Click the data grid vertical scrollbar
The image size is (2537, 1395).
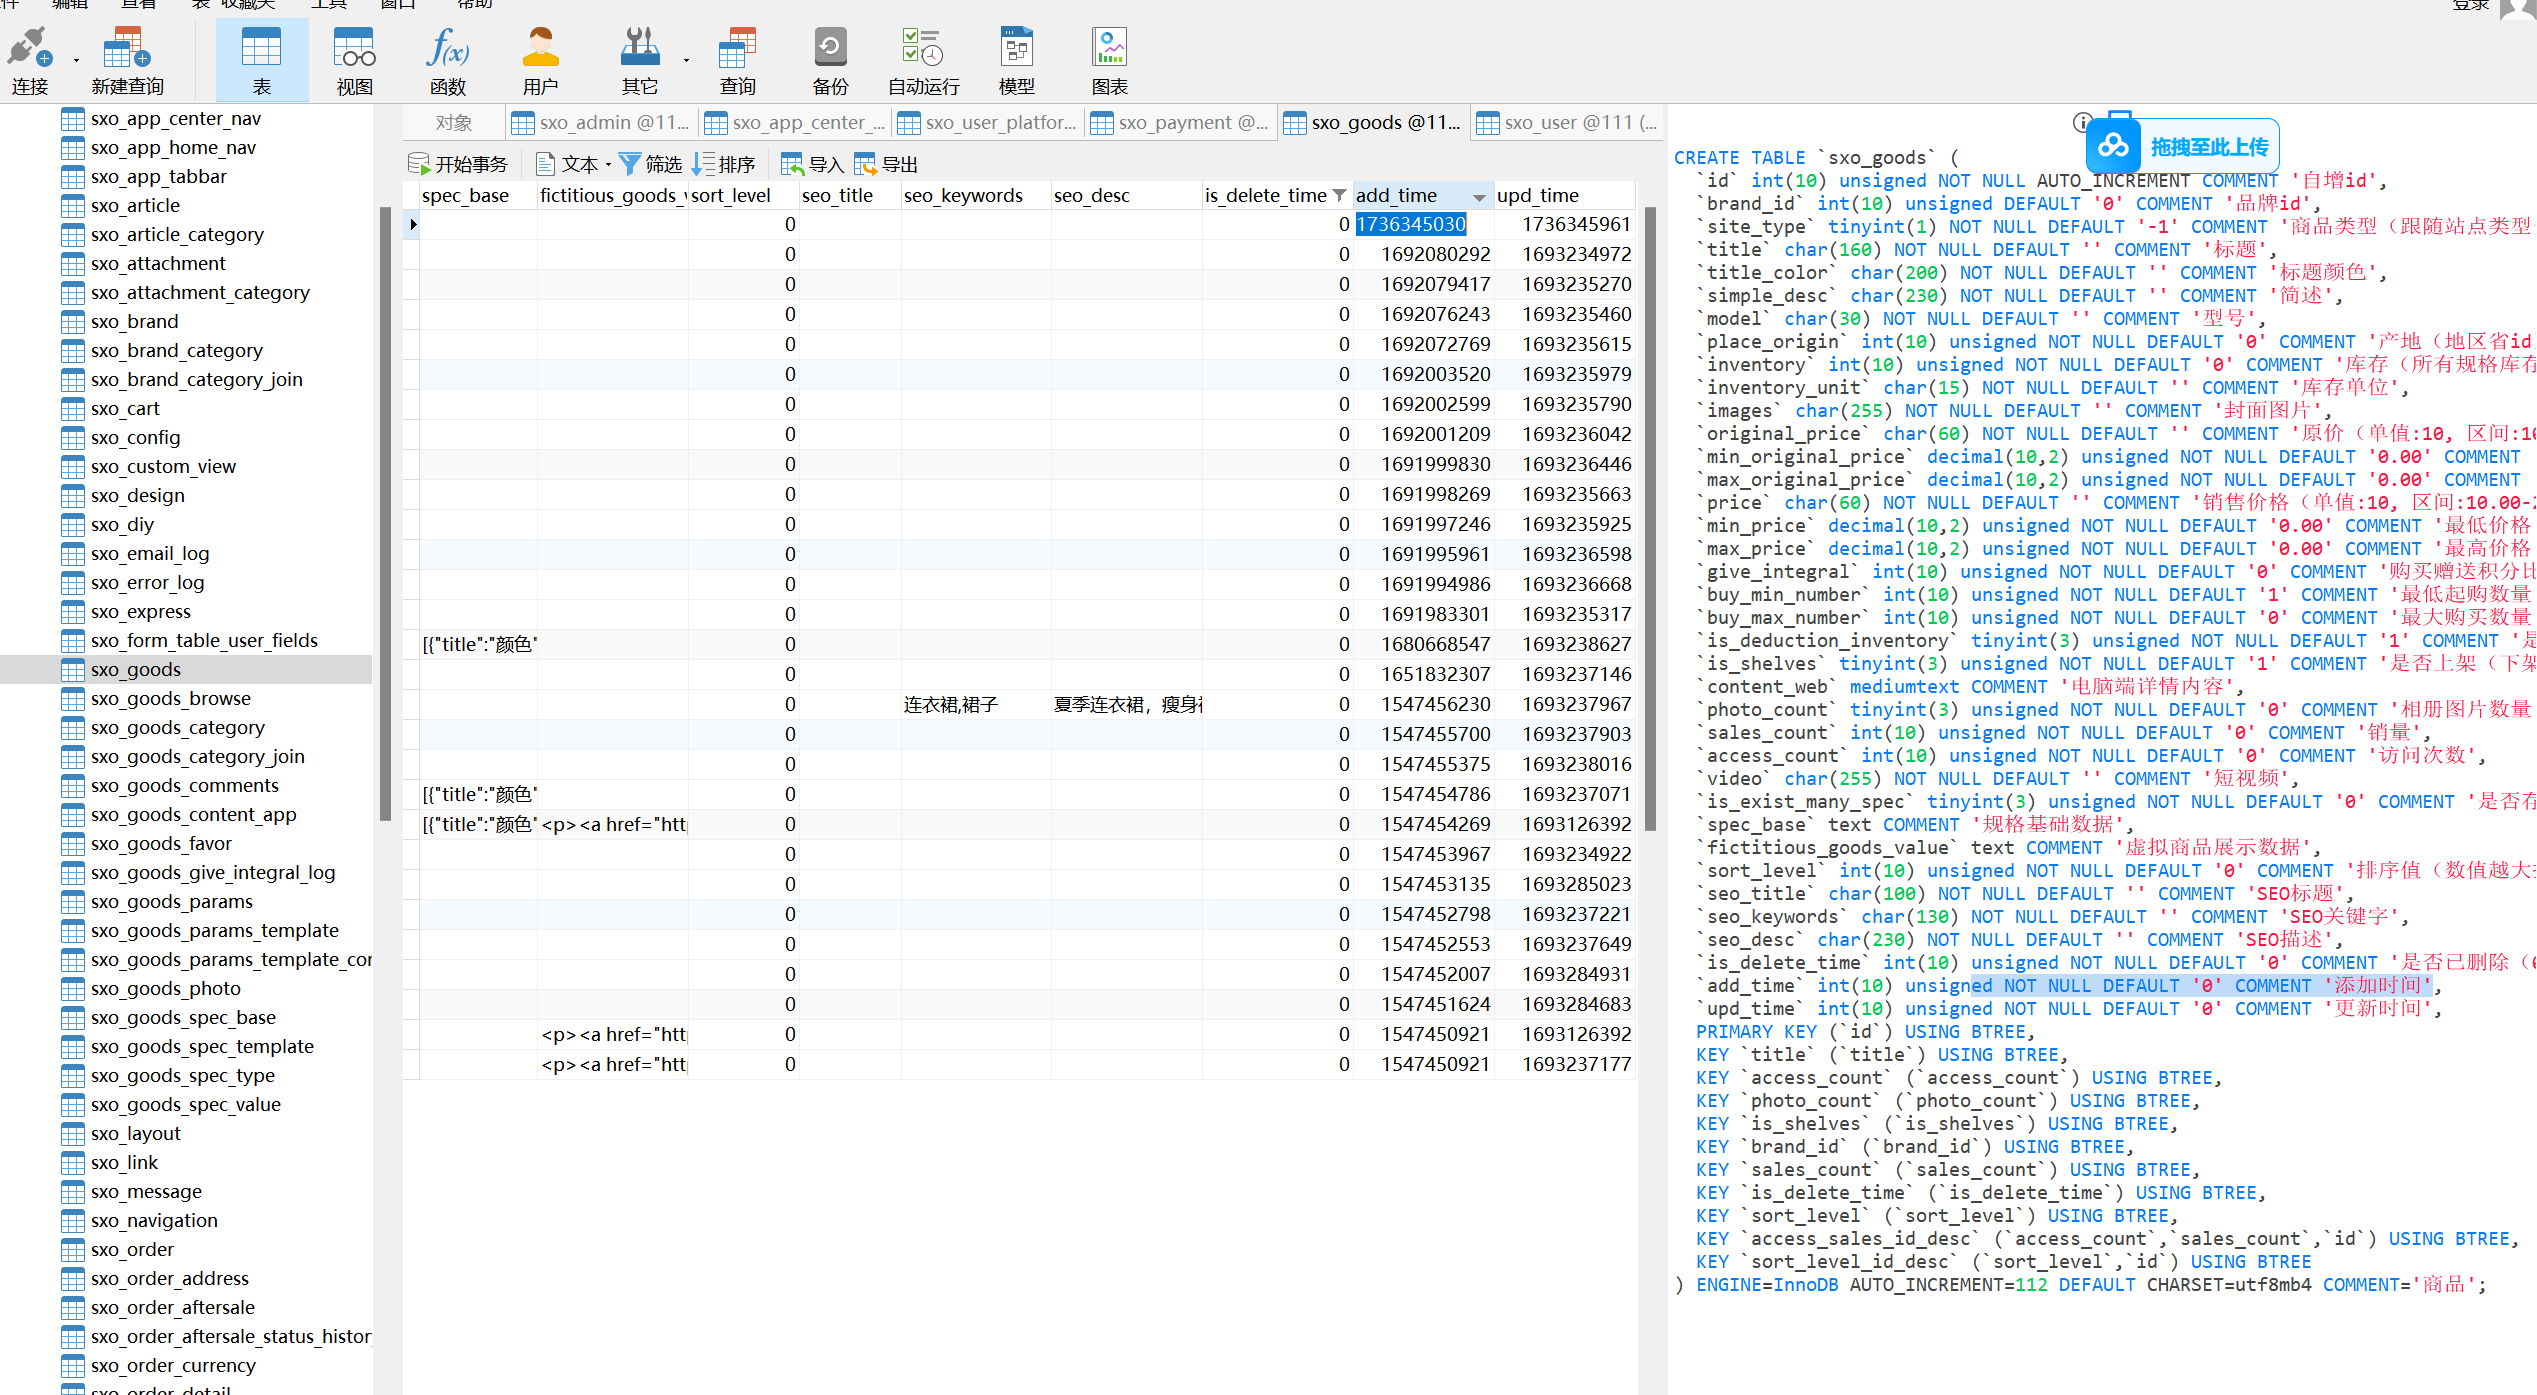tap(1649, 520)
